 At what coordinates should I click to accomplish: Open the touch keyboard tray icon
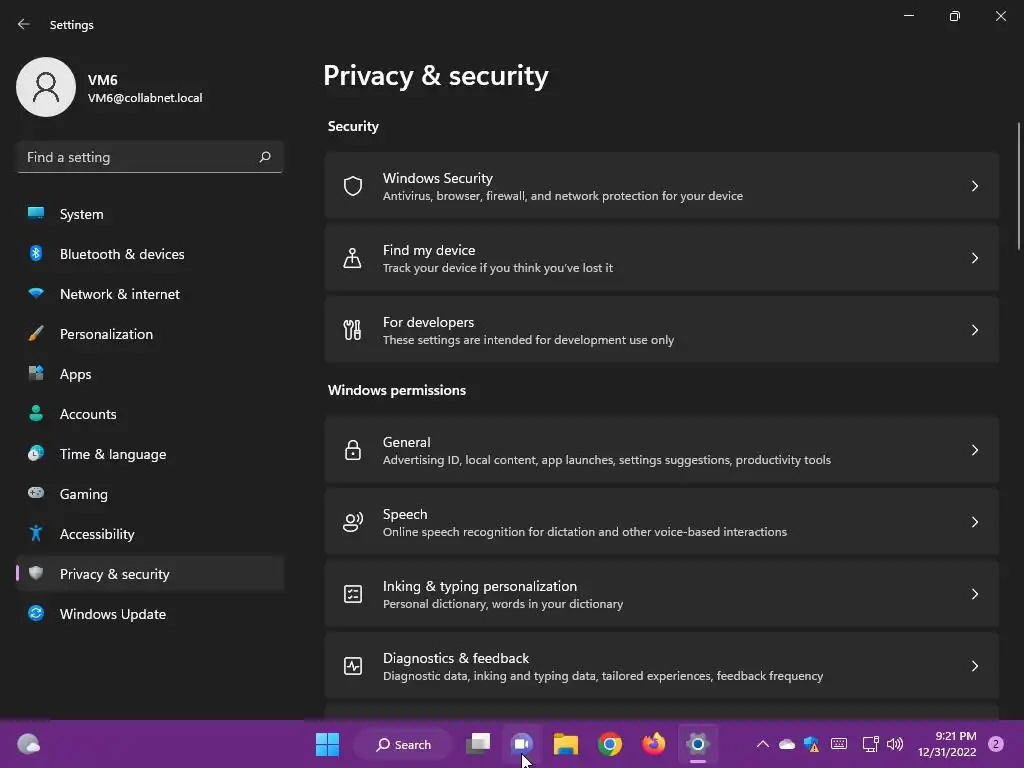click(839, 744)
